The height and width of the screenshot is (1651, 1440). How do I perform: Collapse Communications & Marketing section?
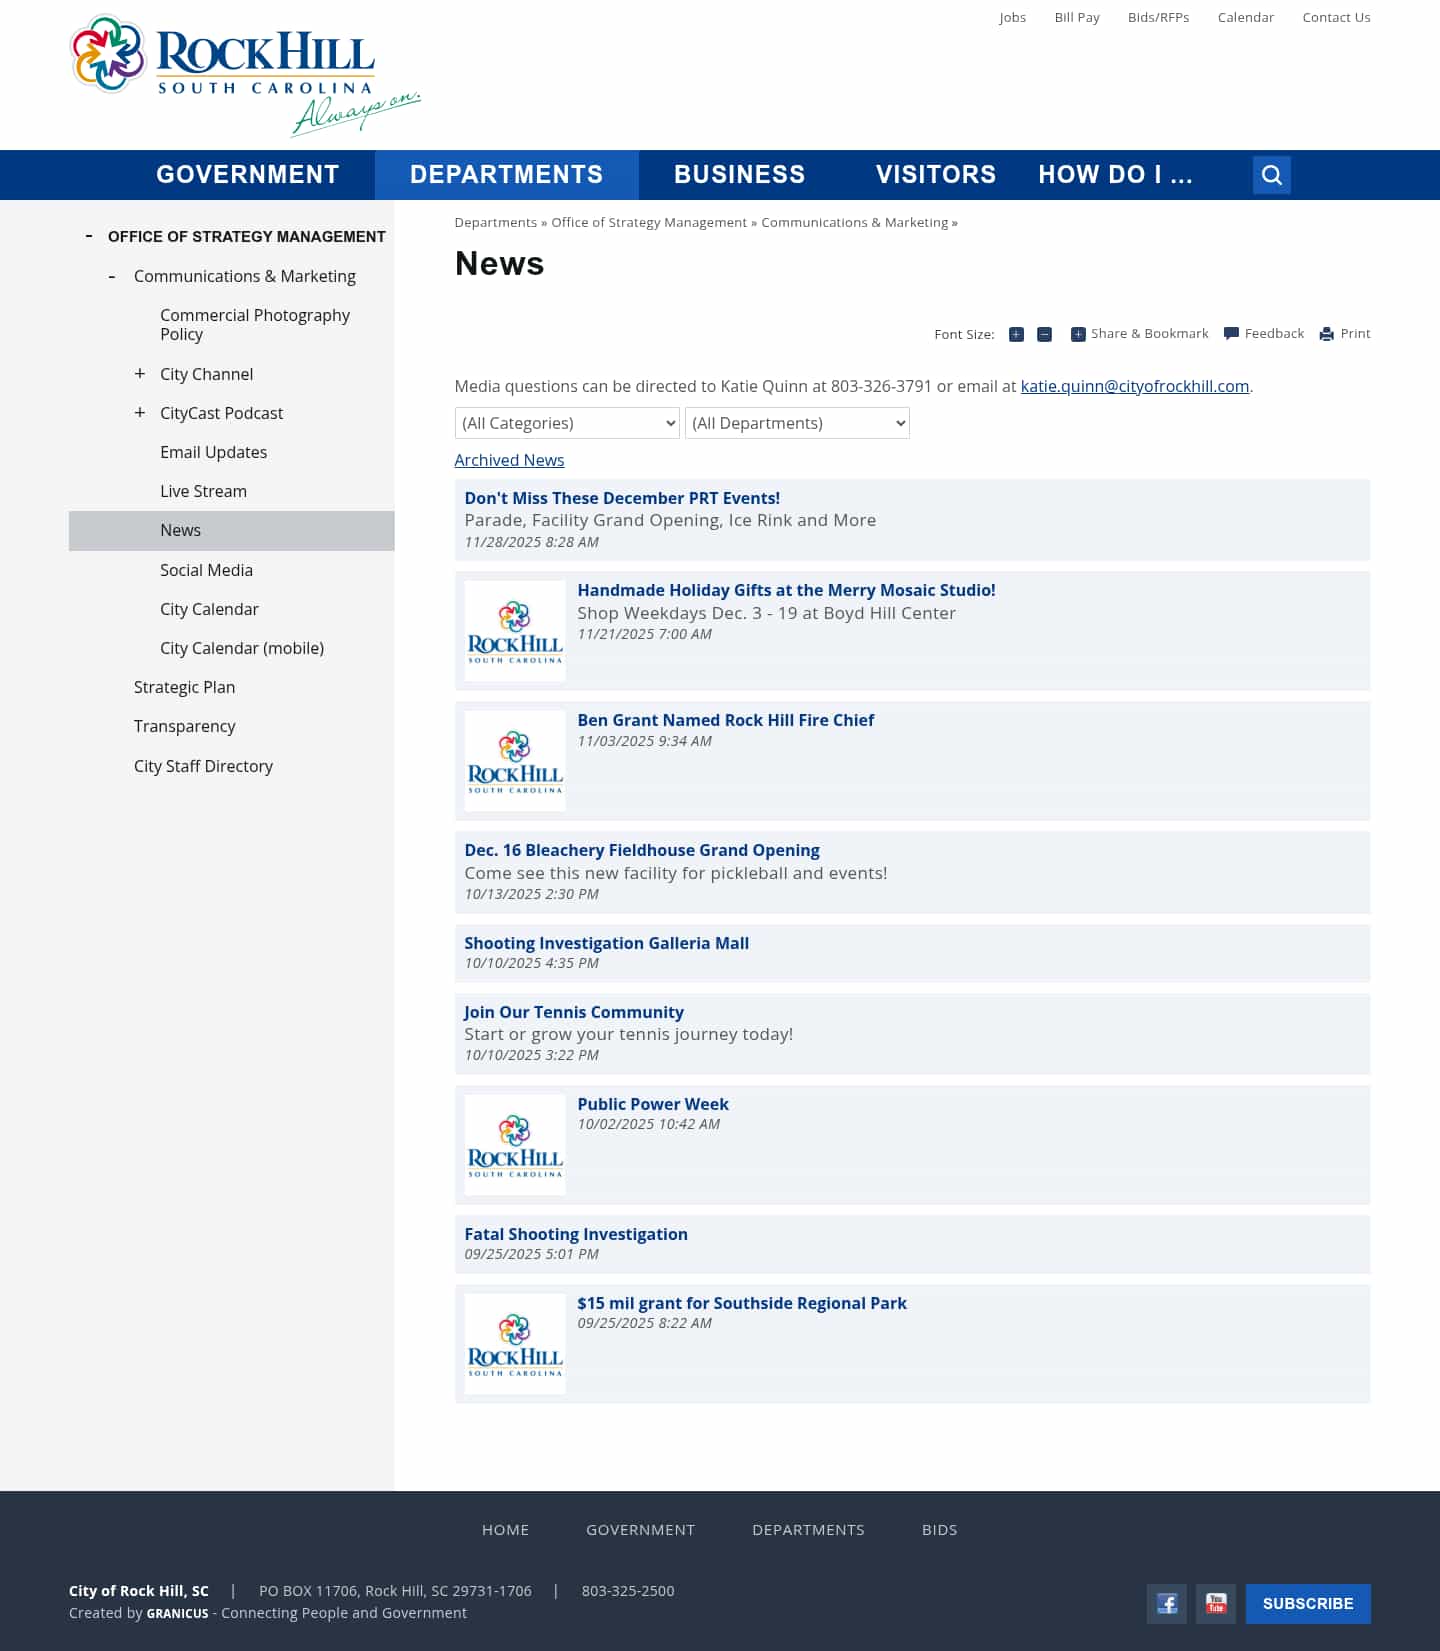pyautogui.click(x=112, y=276)
